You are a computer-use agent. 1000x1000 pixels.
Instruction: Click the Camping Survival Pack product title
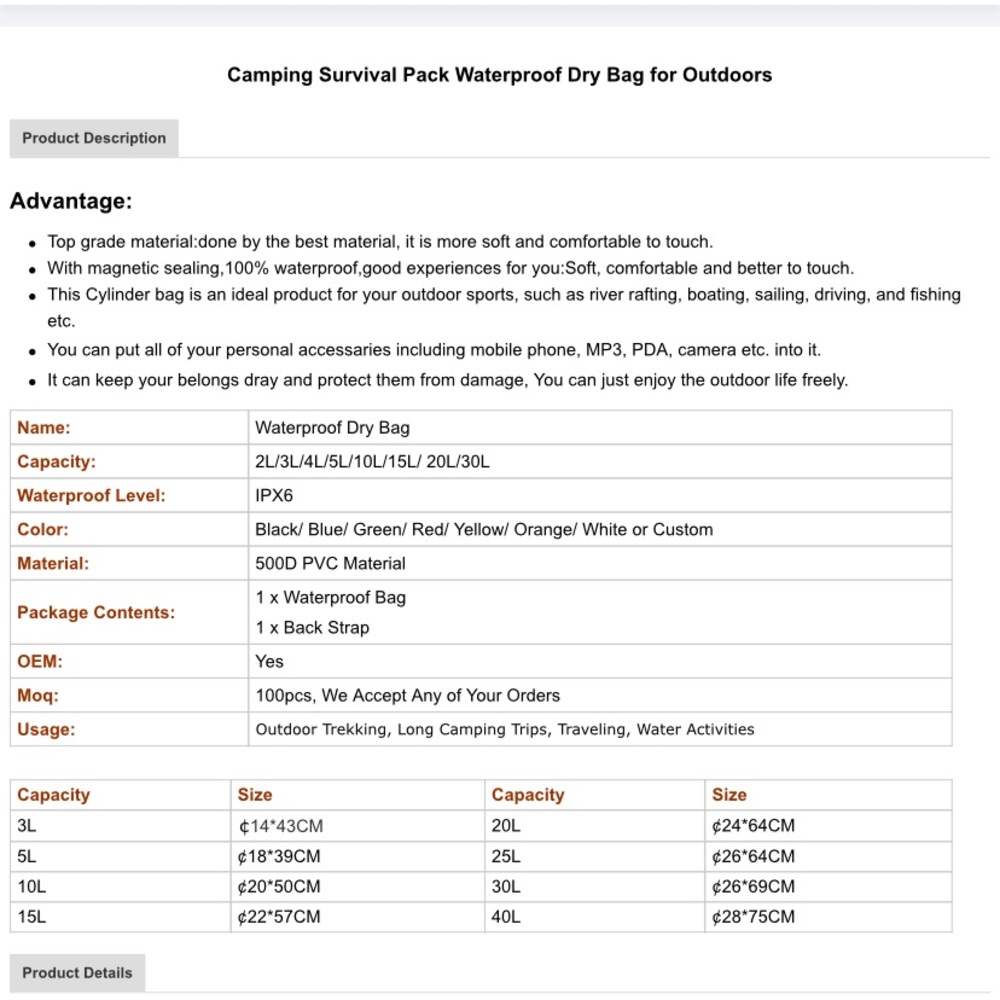499,75
